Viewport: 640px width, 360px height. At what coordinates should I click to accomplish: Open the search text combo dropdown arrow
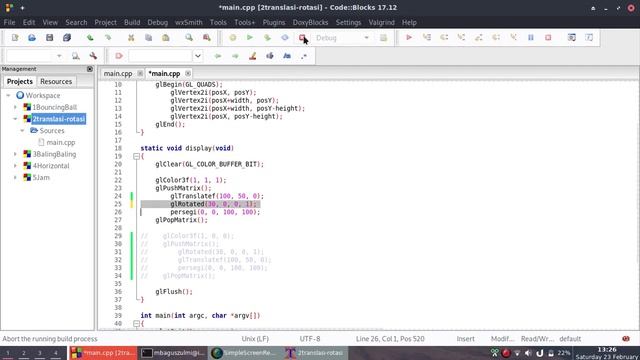[x=198, y=56]
